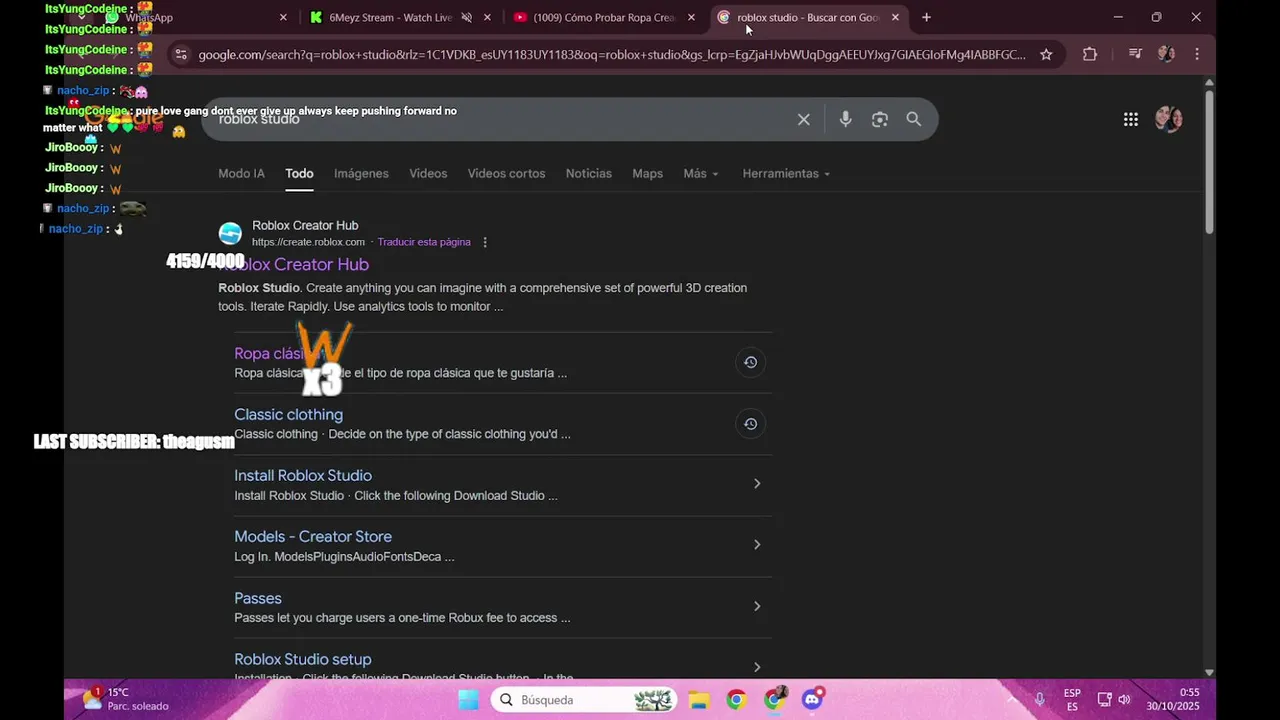
Task: Submit search with the magnifying glass icon
Action: point(913,119)
